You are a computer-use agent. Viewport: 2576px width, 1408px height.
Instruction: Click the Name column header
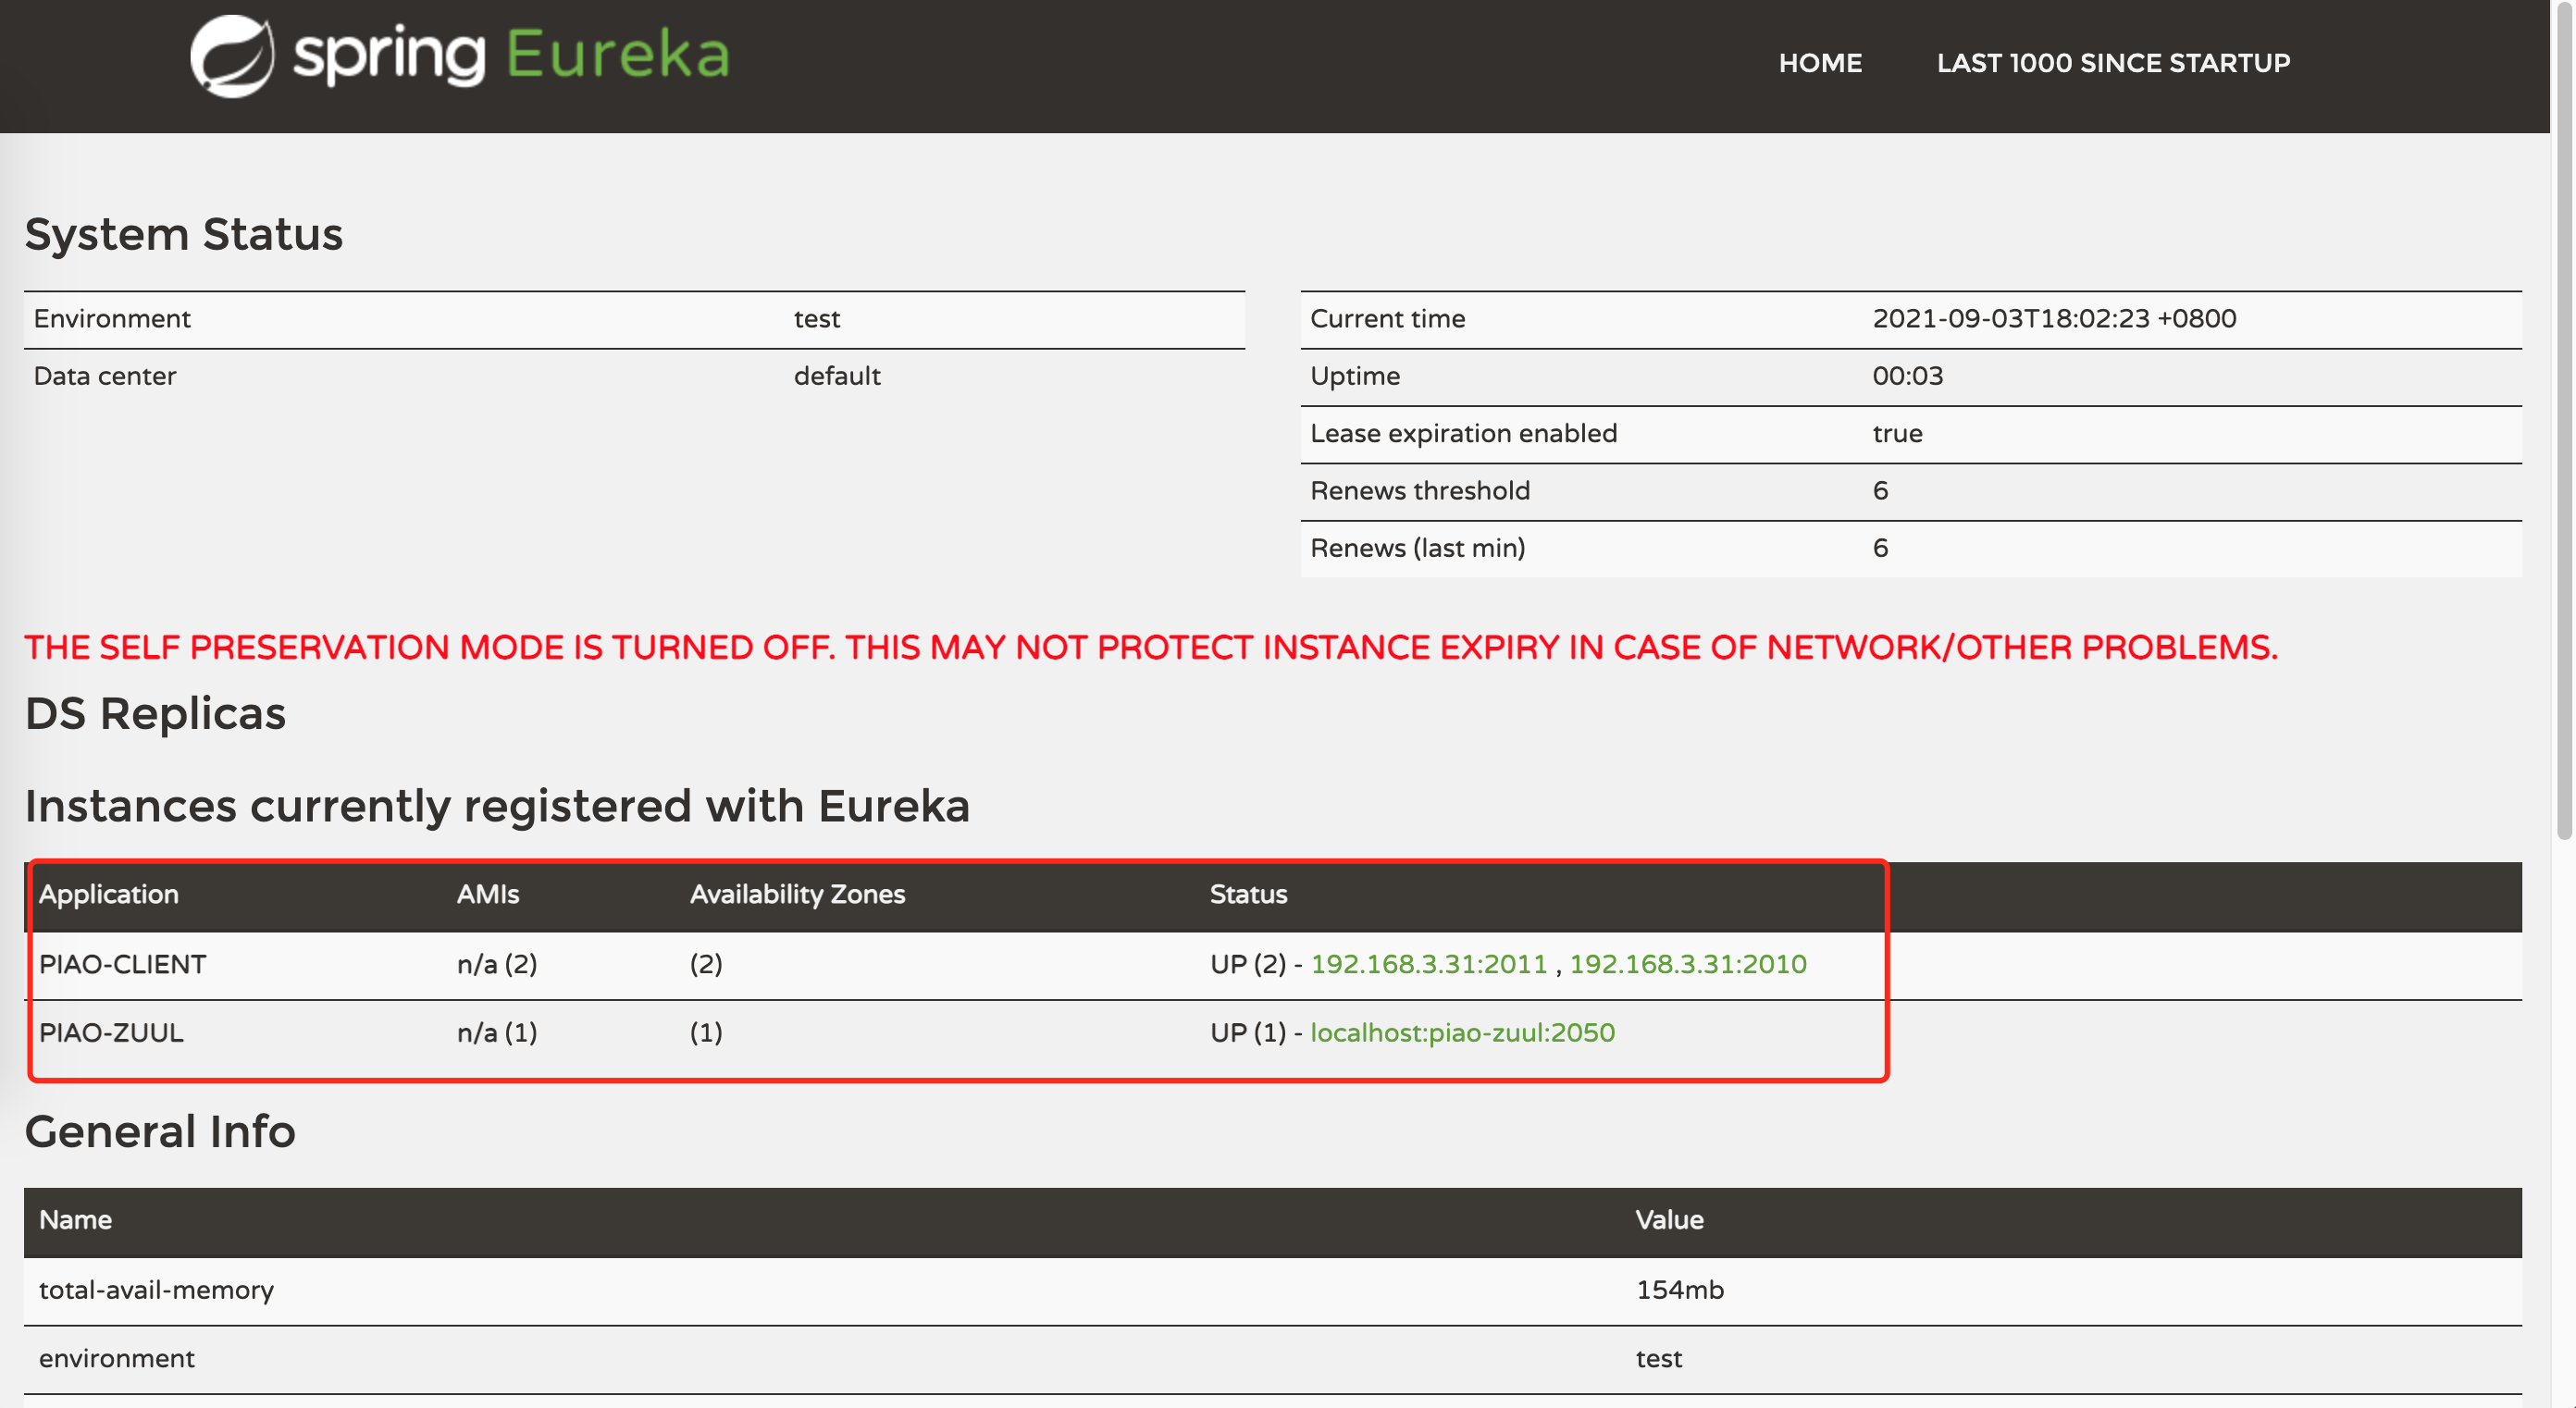75,1220
